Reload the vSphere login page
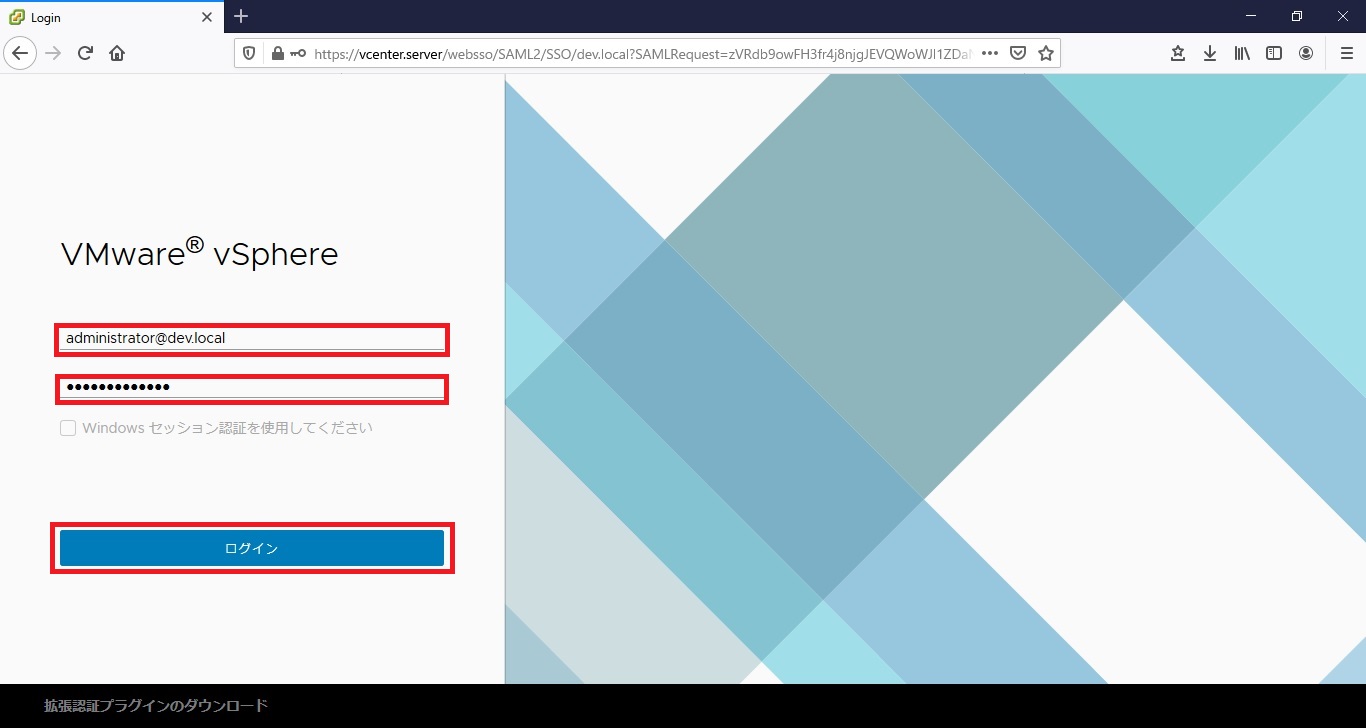This screenshot has width=1366, height=728. (x=85, y=53)
